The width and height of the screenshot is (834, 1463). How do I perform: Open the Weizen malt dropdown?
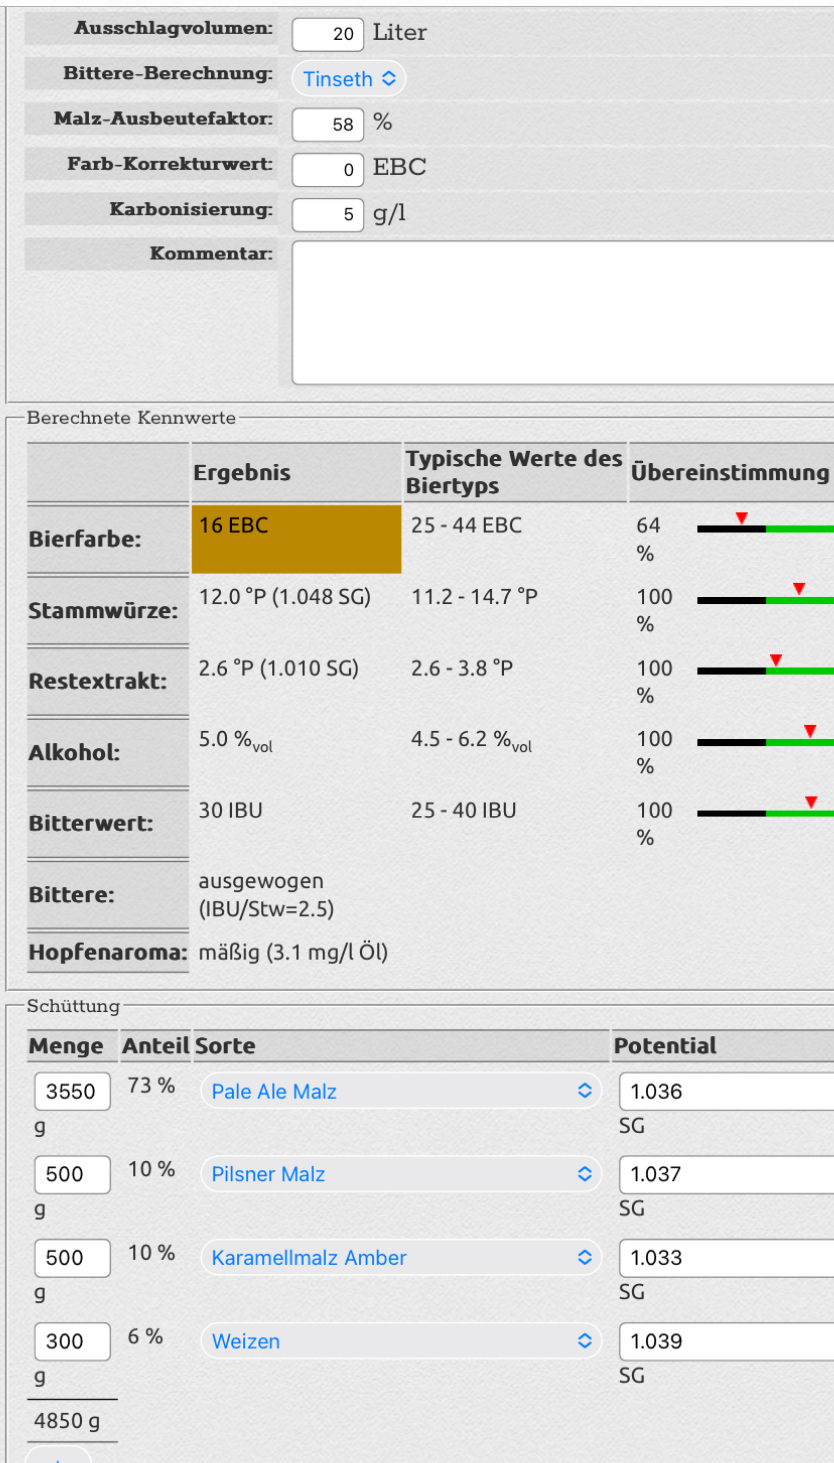[401, 1341]
